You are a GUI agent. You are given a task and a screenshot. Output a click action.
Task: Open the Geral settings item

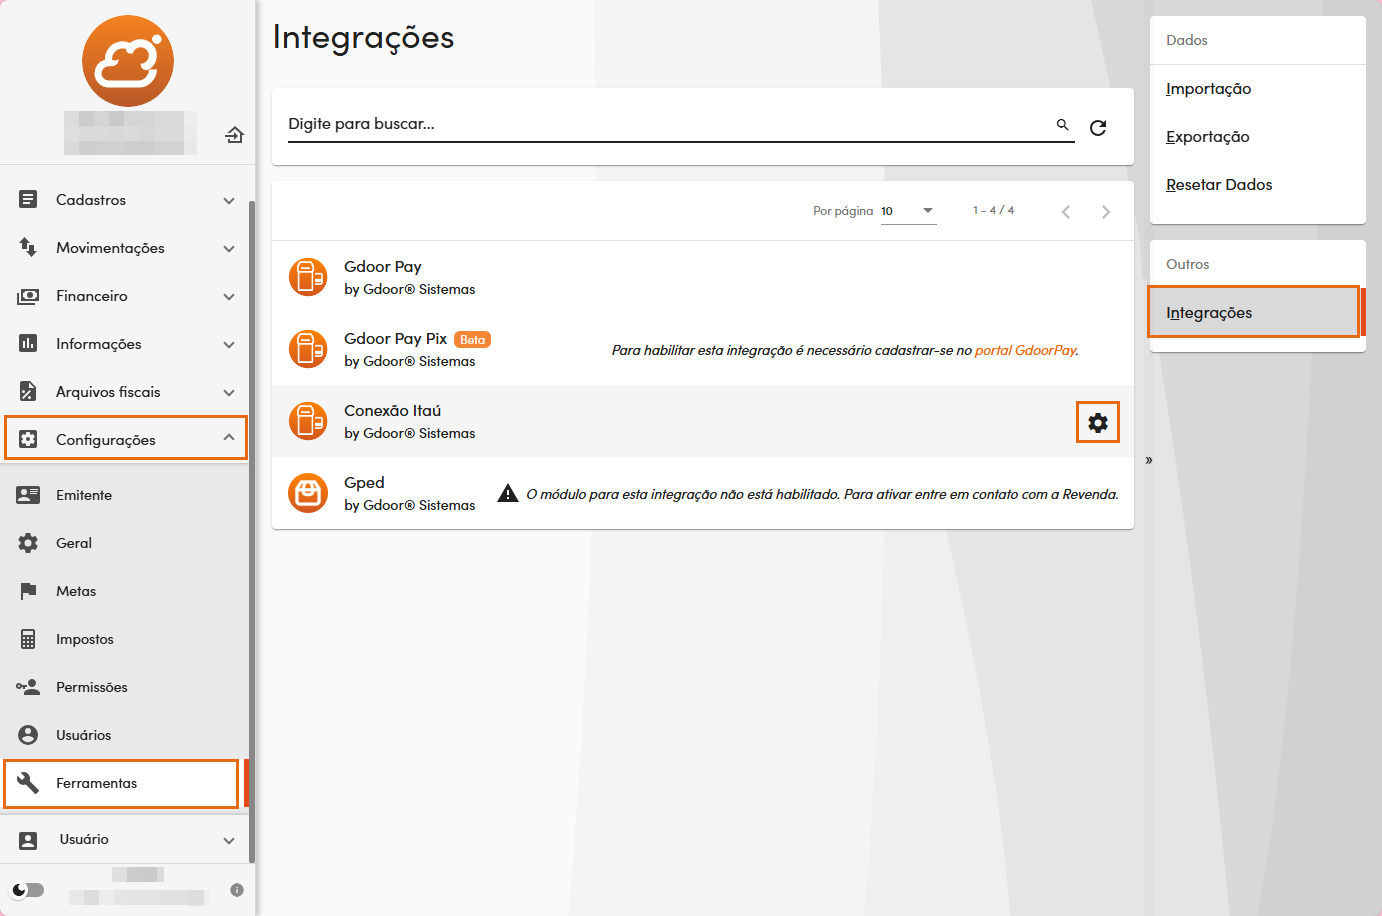coord(124,543)
